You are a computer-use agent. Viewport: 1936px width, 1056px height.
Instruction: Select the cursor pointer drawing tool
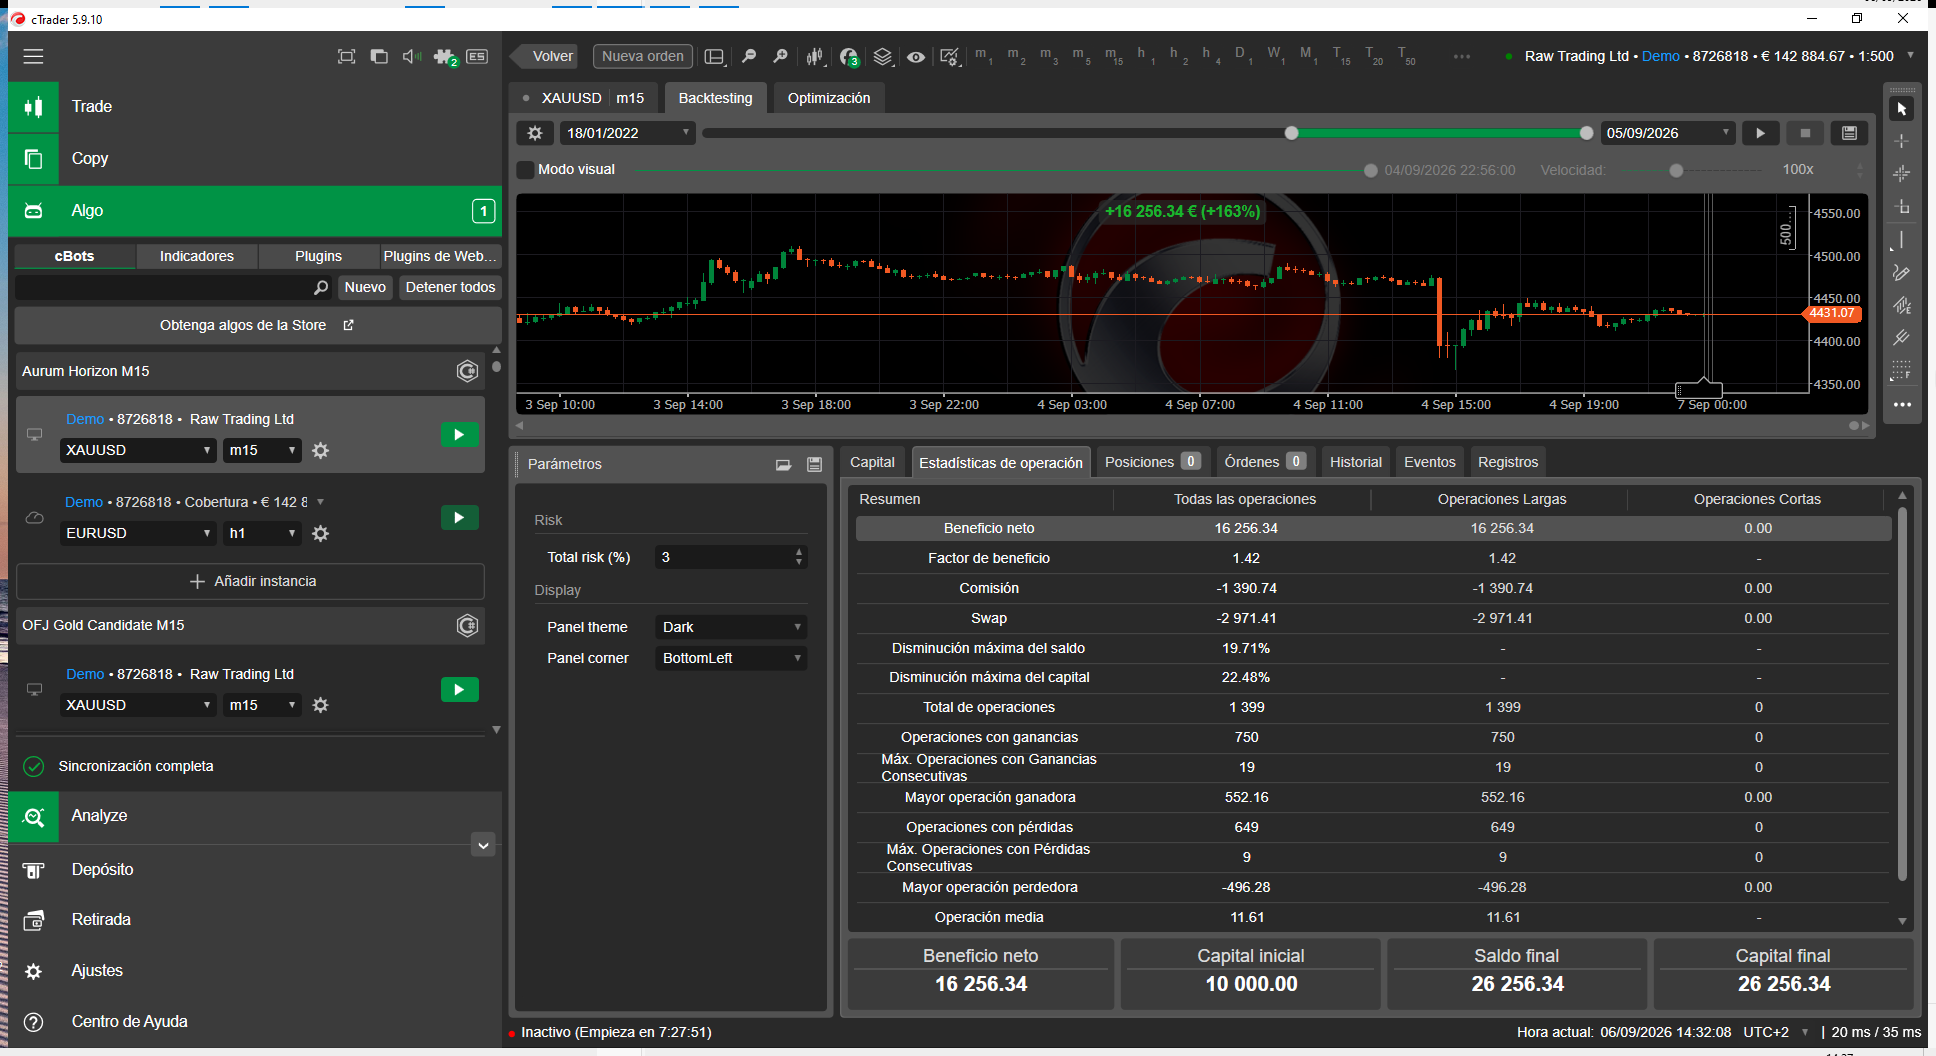tap(1902, 109)
